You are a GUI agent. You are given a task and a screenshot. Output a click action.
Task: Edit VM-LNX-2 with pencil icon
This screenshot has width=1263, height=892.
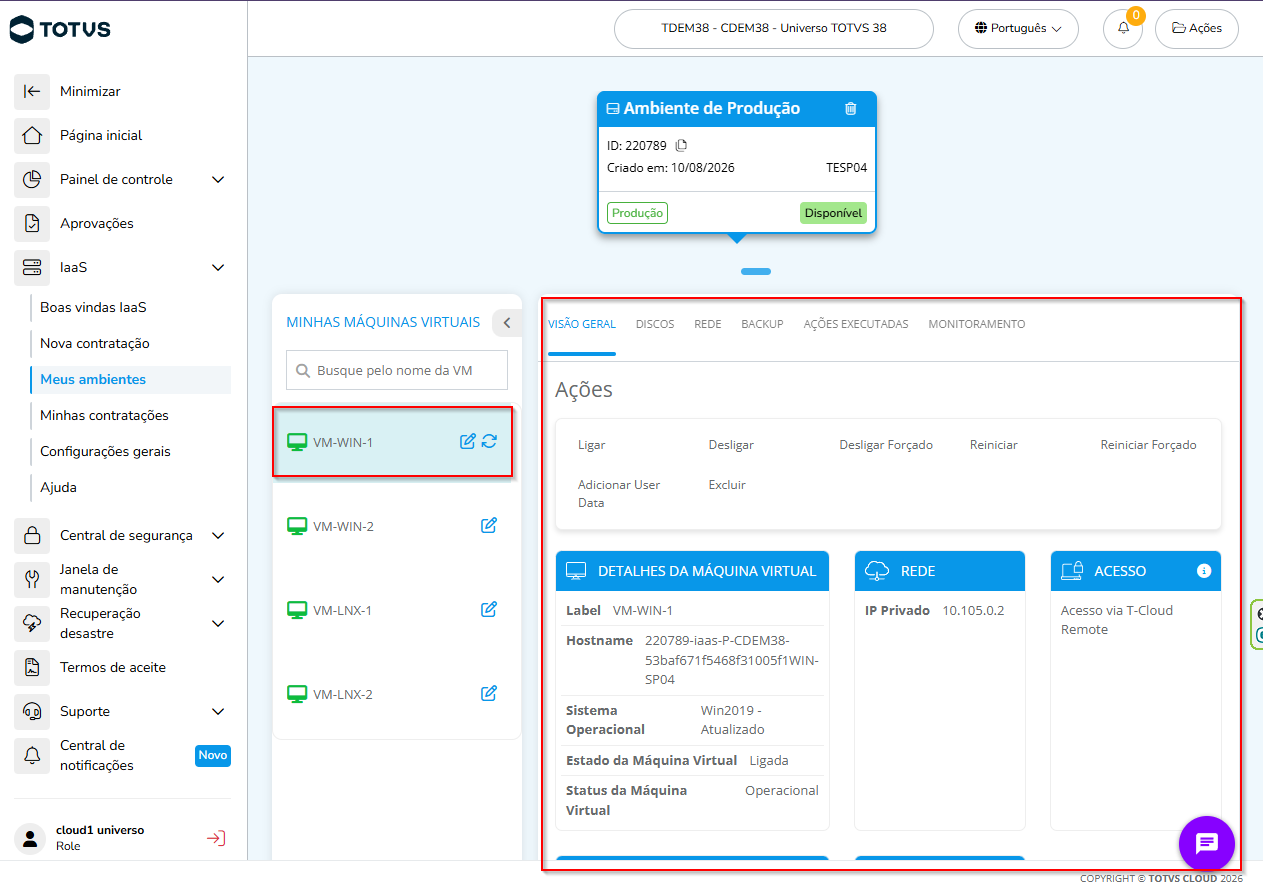click(489, 693)
